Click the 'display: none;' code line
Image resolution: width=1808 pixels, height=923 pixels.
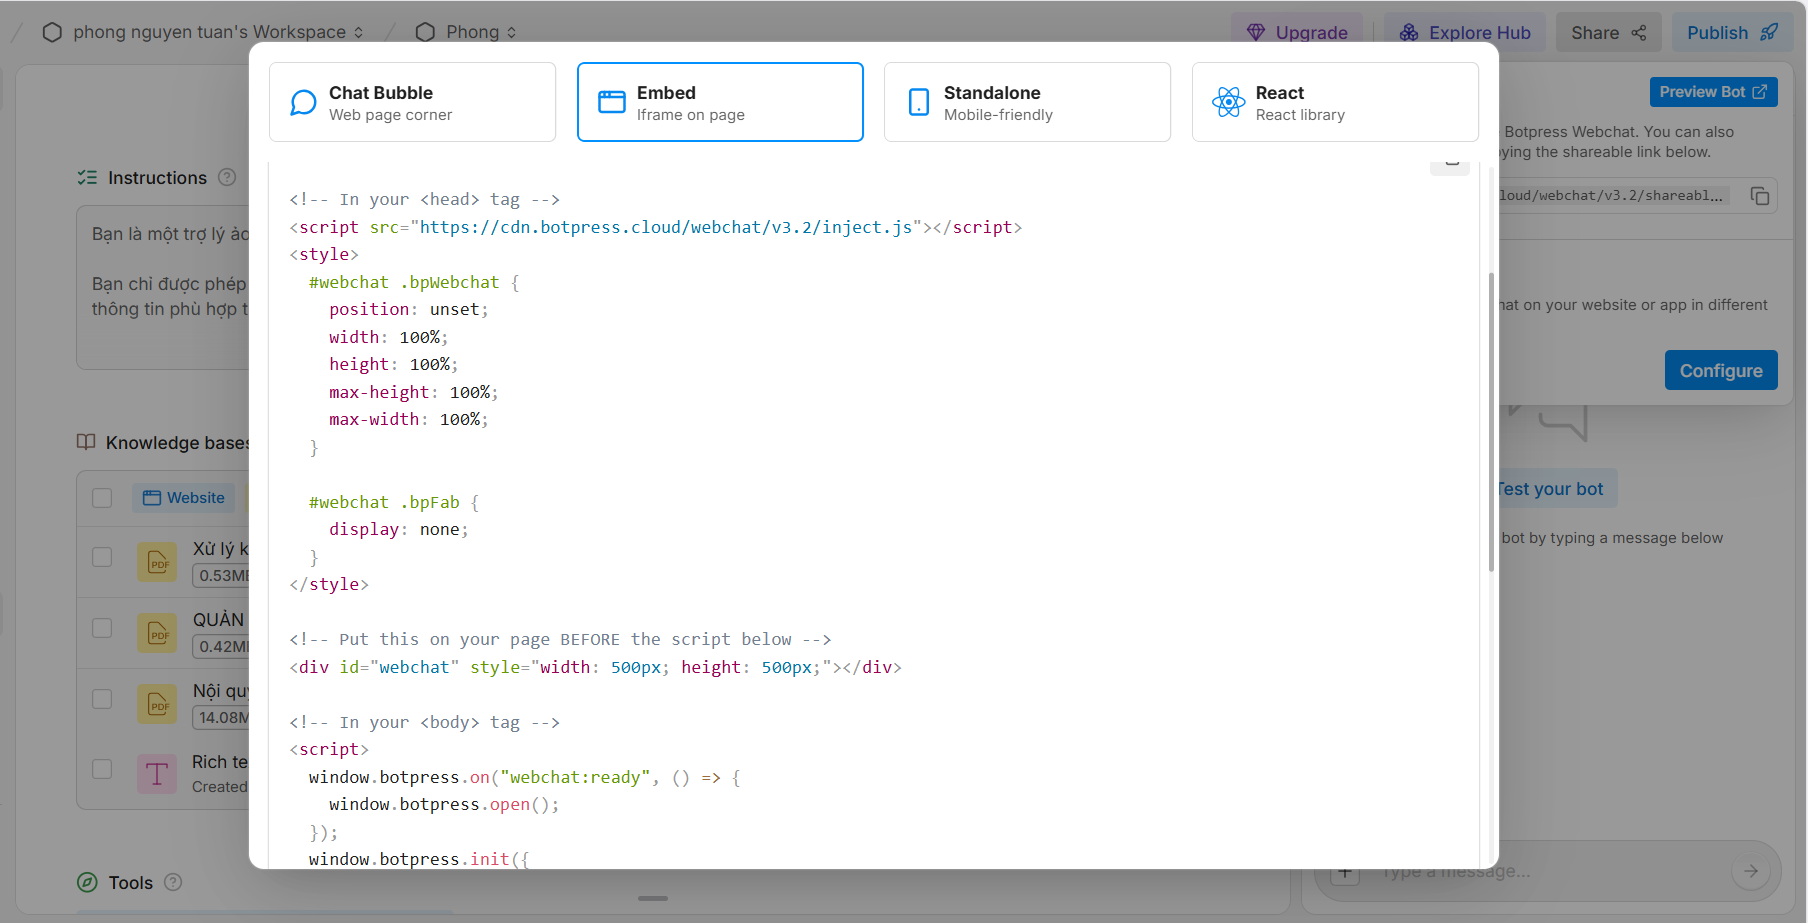click(398, 529)
